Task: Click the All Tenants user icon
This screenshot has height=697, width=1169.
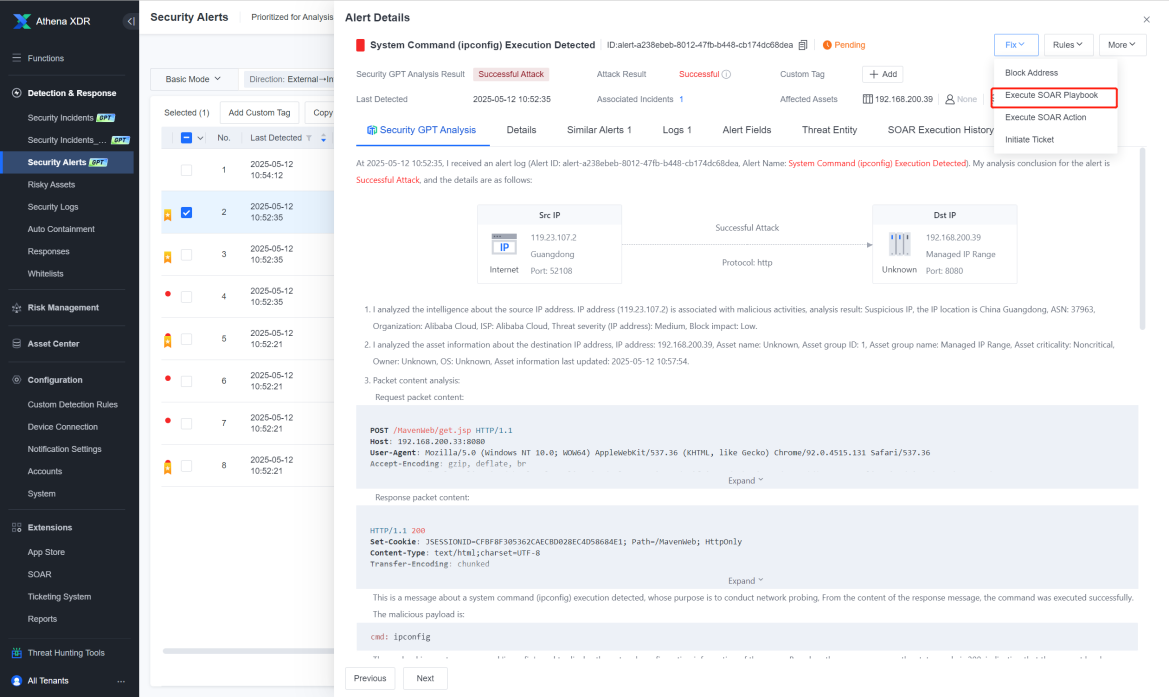Action: (16, 681)
